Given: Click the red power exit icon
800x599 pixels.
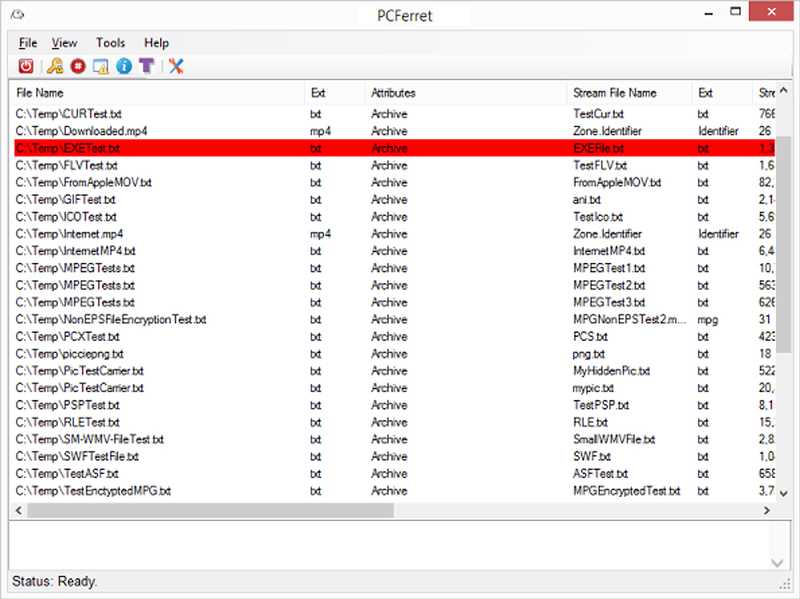Looking at the screenshot, I should [x=26, y=66].
